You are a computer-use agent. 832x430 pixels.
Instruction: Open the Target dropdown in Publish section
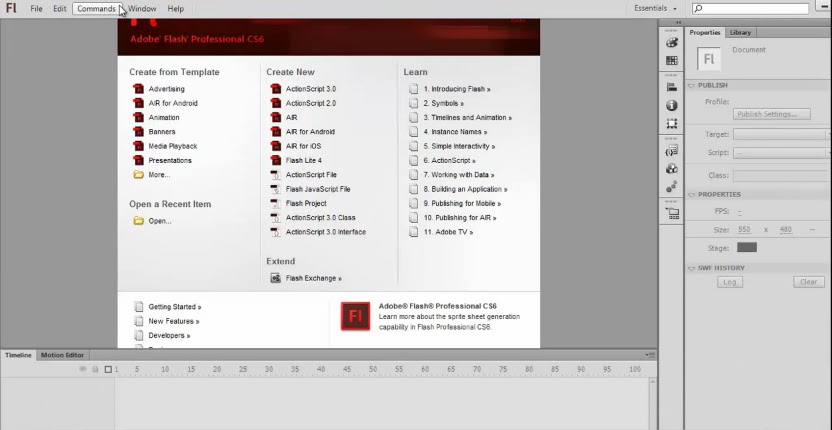point(781,134)
